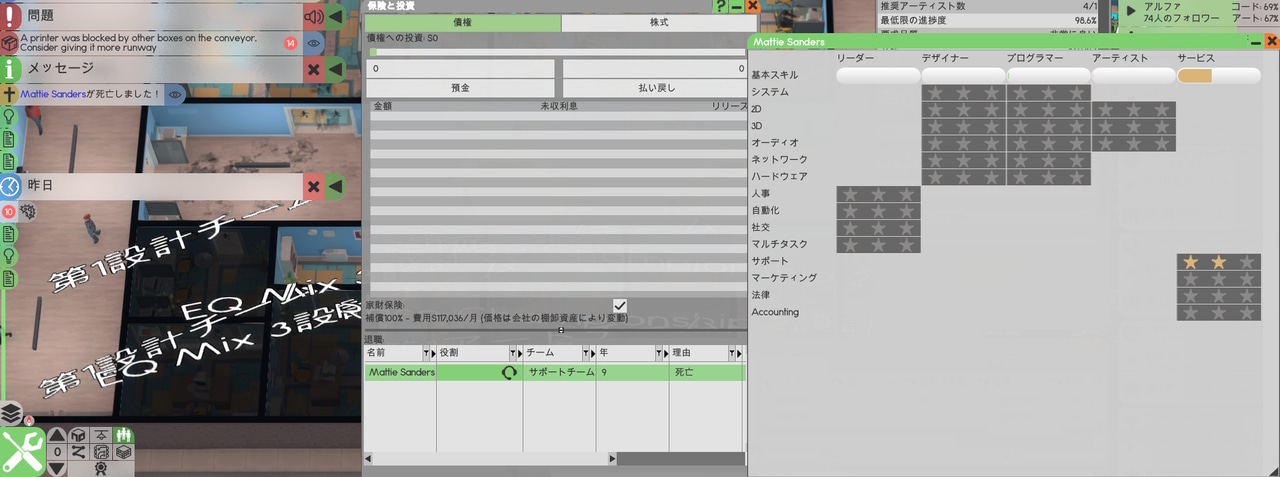This screenshot has height=477, width=1280.
Task: Click the green info メッセージ icon
Action: tap(10, 68)
